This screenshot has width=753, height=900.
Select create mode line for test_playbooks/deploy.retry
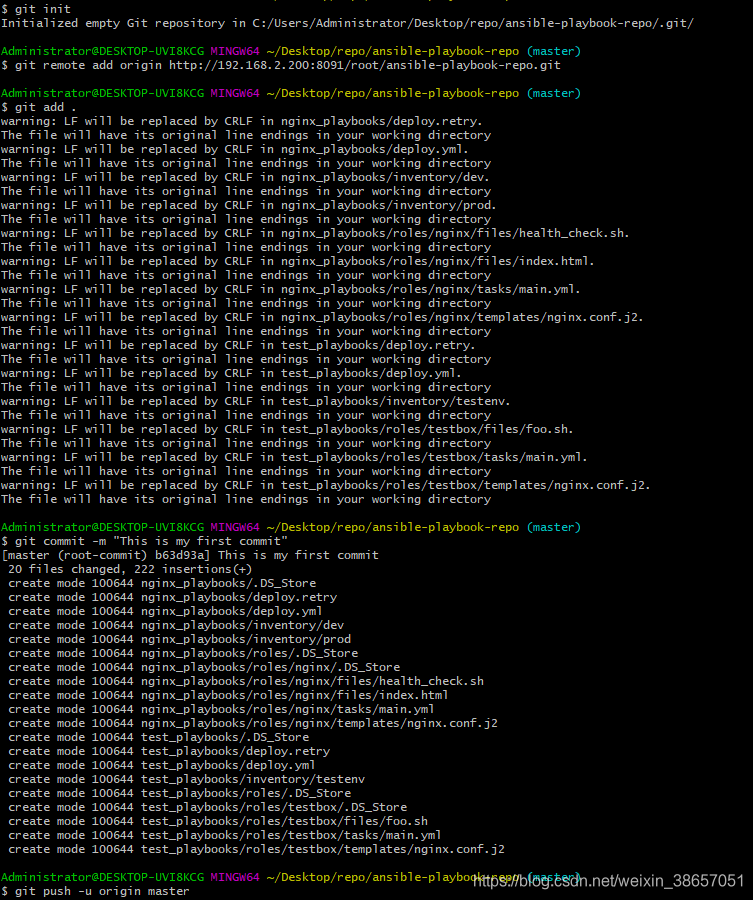169,751
